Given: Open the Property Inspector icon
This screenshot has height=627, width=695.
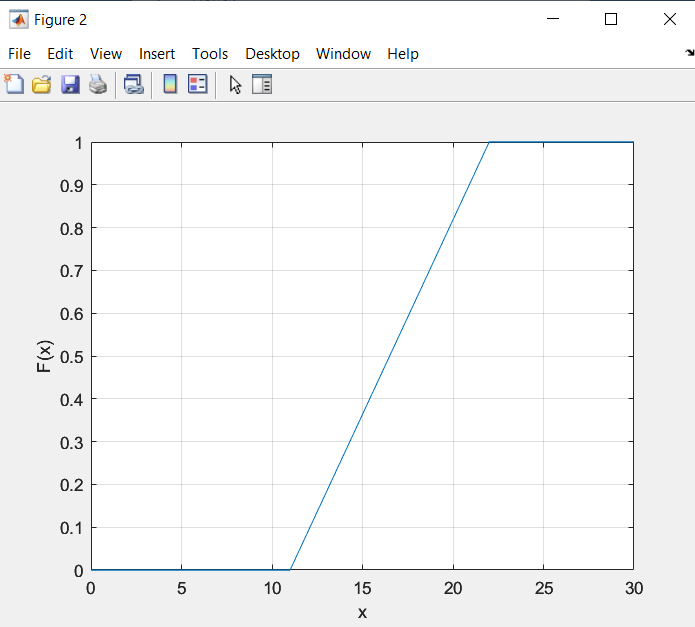Looking at the screenshot, I should point(262,84).
